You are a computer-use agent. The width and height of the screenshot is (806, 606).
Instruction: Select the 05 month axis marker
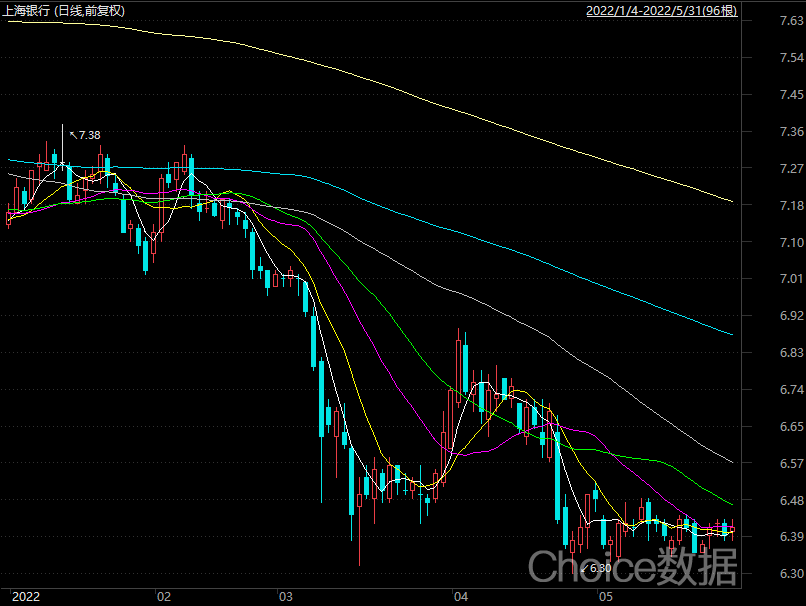click(606, 597)
